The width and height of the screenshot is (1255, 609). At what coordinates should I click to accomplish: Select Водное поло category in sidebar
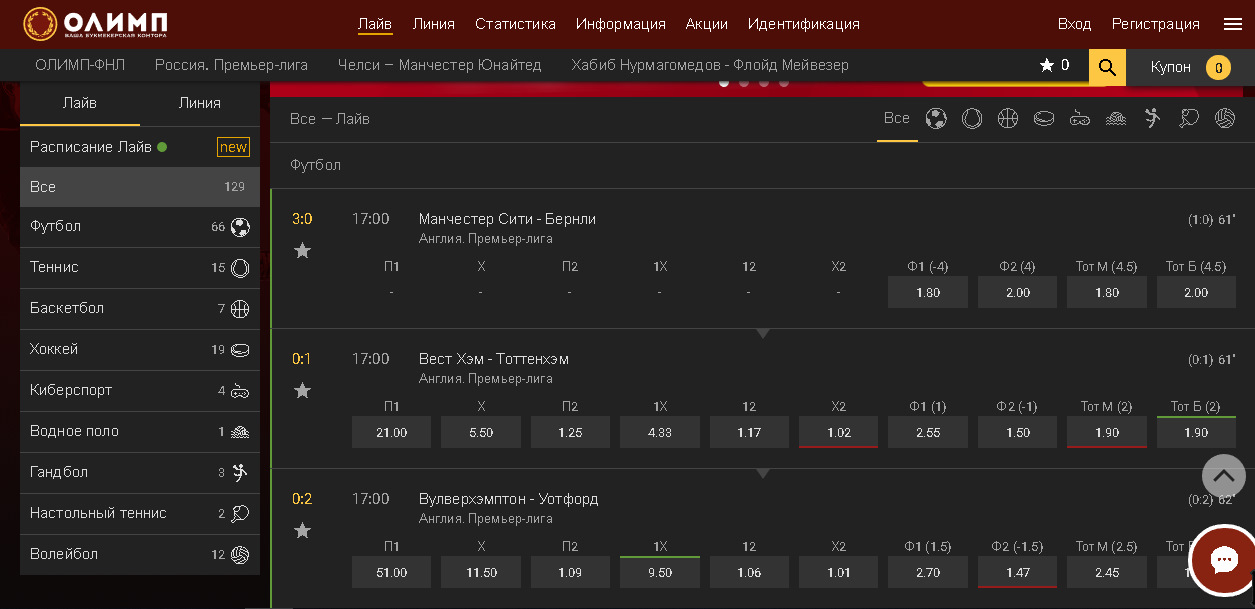coord(140,432)
